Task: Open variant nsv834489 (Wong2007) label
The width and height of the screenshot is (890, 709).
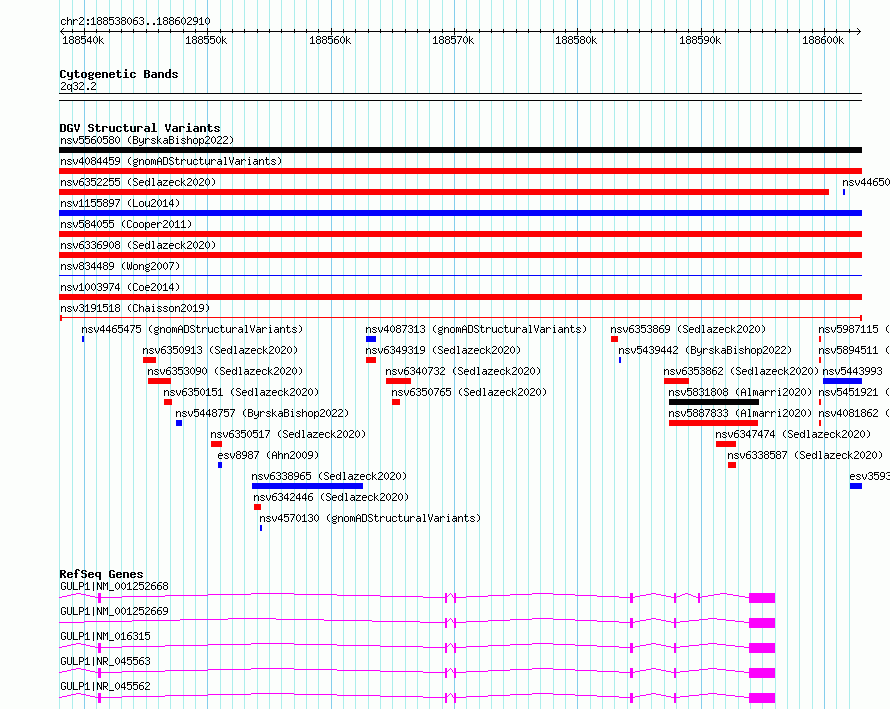Action: (x=120, y=266)
